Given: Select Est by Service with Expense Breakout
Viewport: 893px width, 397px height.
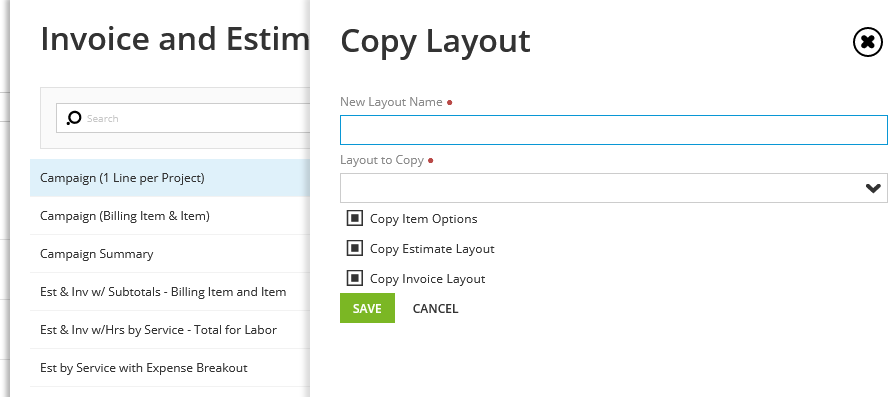Looking at the screenshot, I should (170, 368).
